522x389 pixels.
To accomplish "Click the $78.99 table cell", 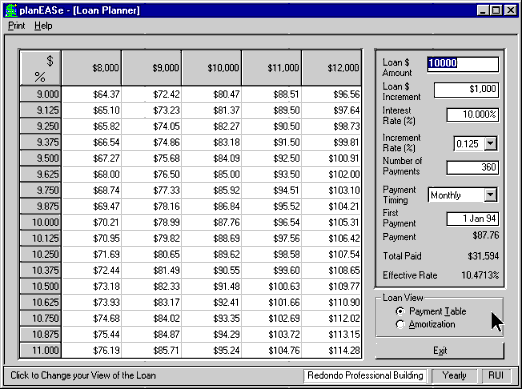I will [x=152, y=222].
